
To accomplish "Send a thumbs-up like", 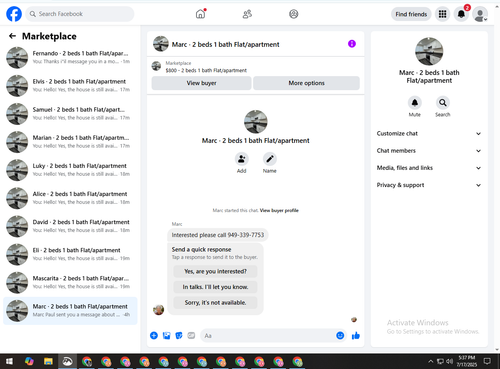I will 356,335.
